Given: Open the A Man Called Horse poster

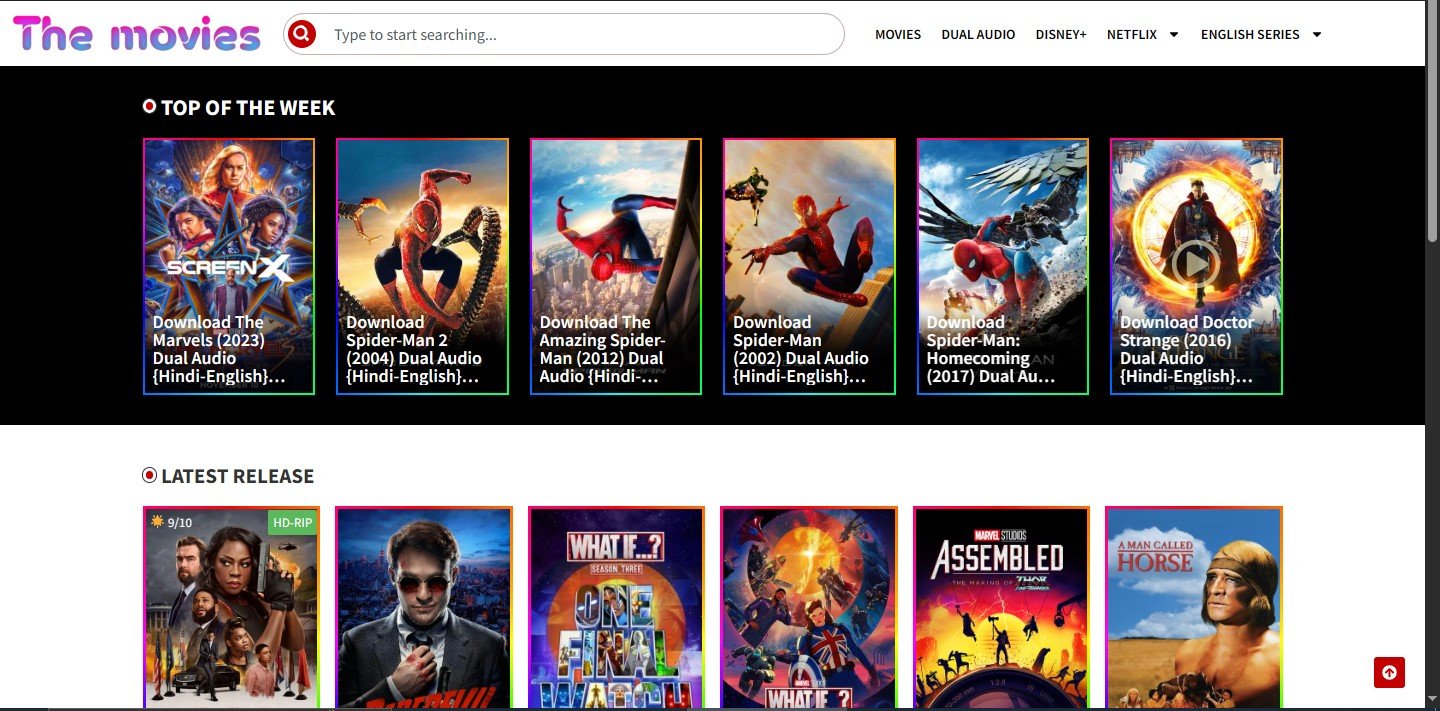Looking at the screenshot, I should (1193, 608).
